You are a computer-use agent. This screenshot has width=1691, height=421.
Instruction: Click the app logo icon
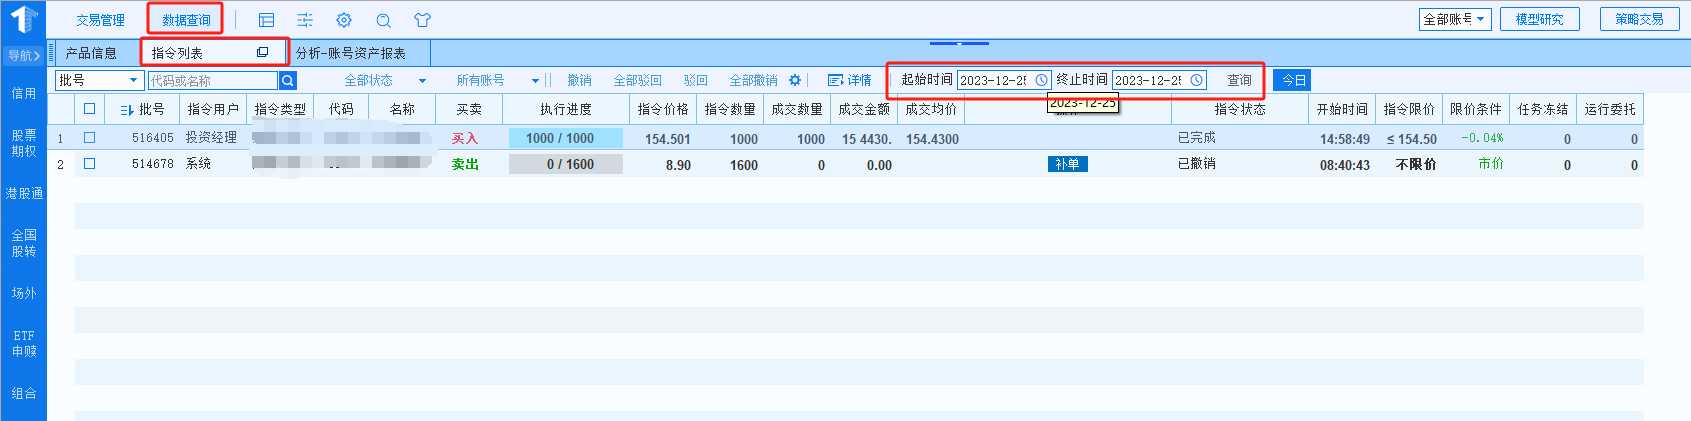point(23,19)
